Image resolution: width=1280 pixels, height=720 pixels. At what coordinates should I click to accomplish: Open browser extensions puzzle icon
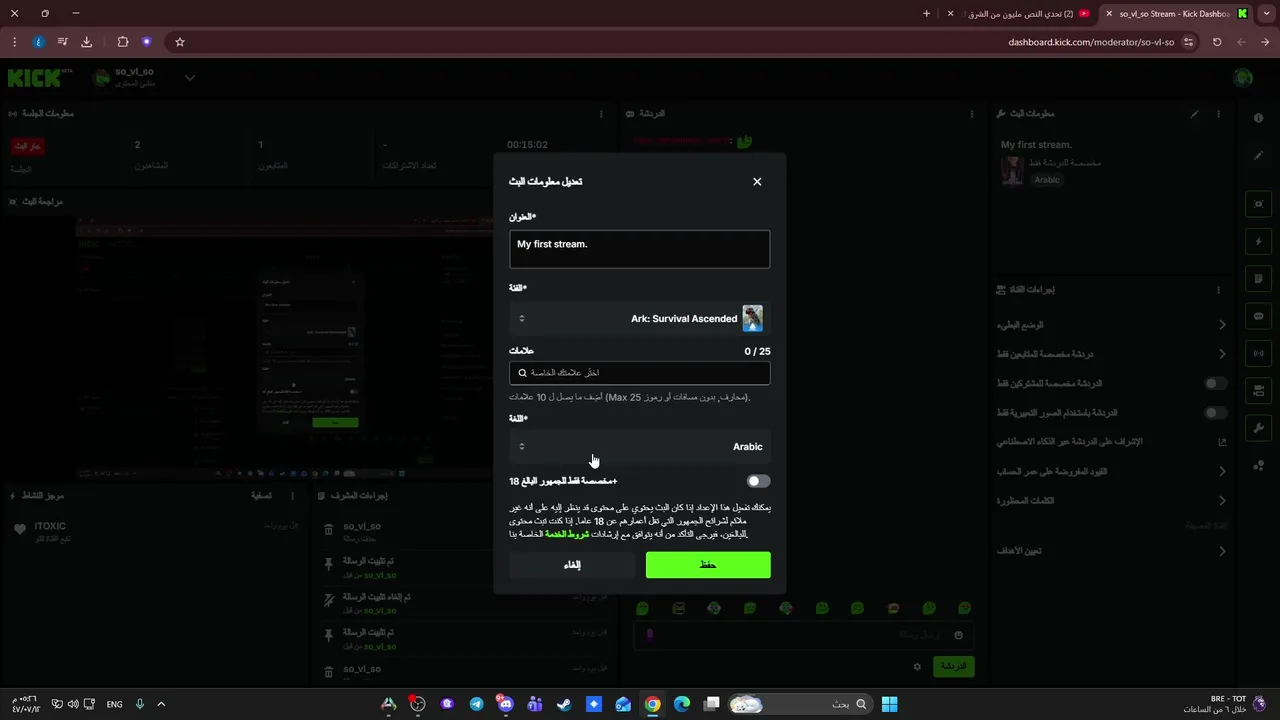coord(123,42)
